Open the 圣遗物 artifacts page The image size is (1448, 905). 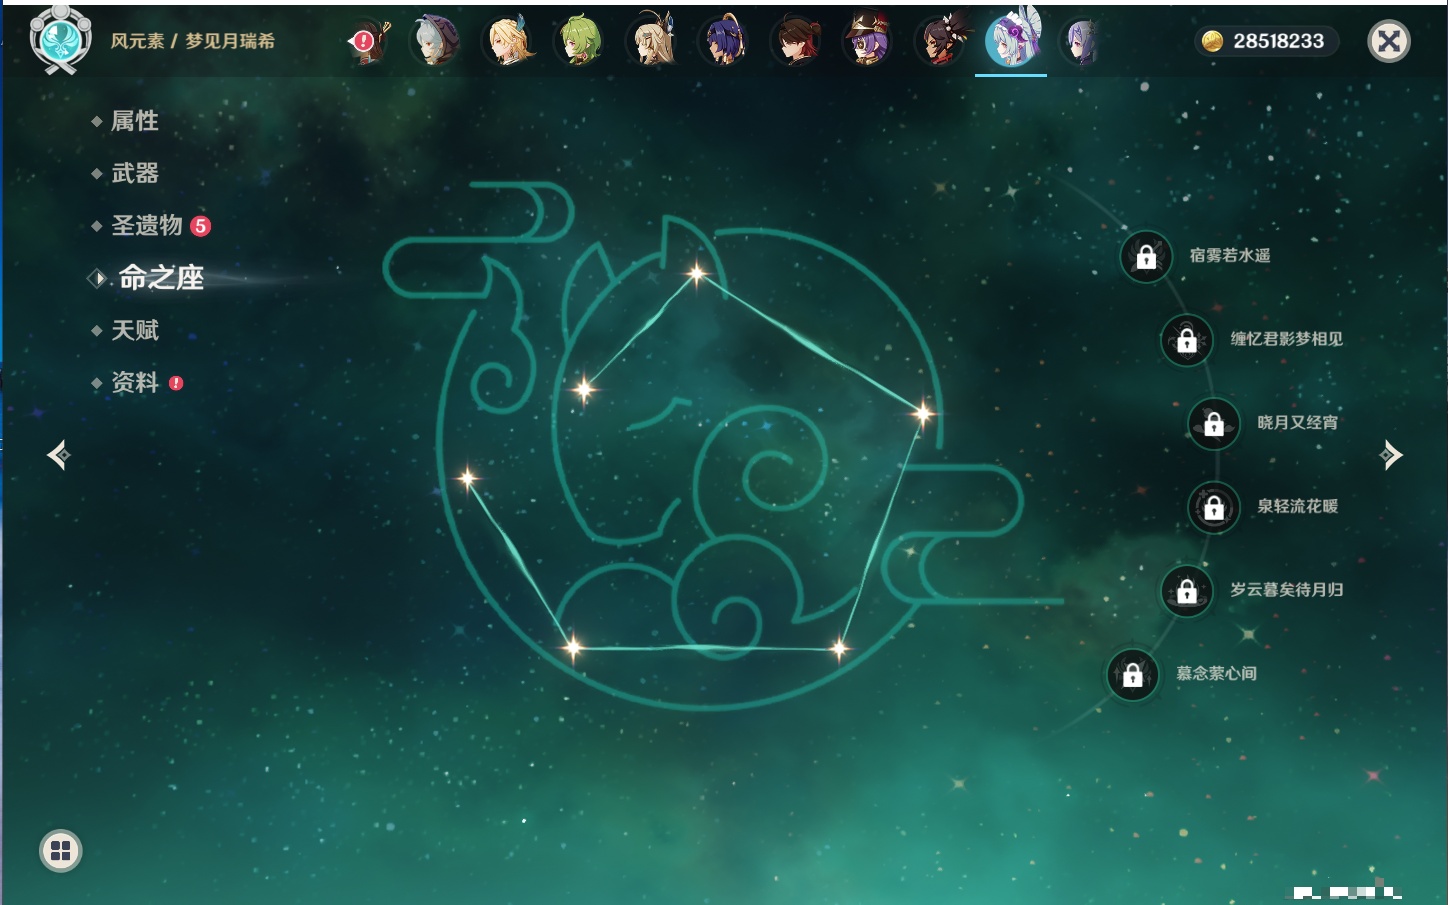(147, 225)
